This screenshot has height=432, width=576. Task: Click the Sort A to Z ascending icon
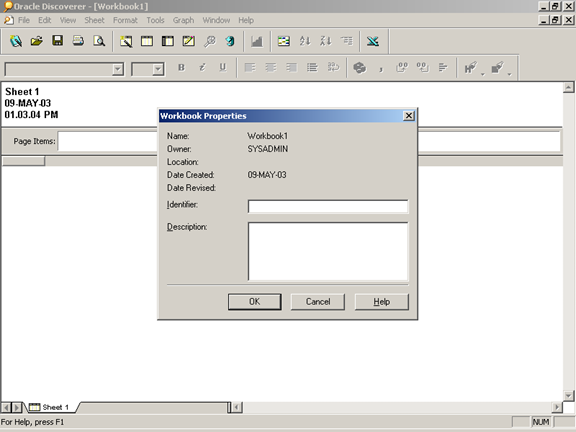point(305,41)
